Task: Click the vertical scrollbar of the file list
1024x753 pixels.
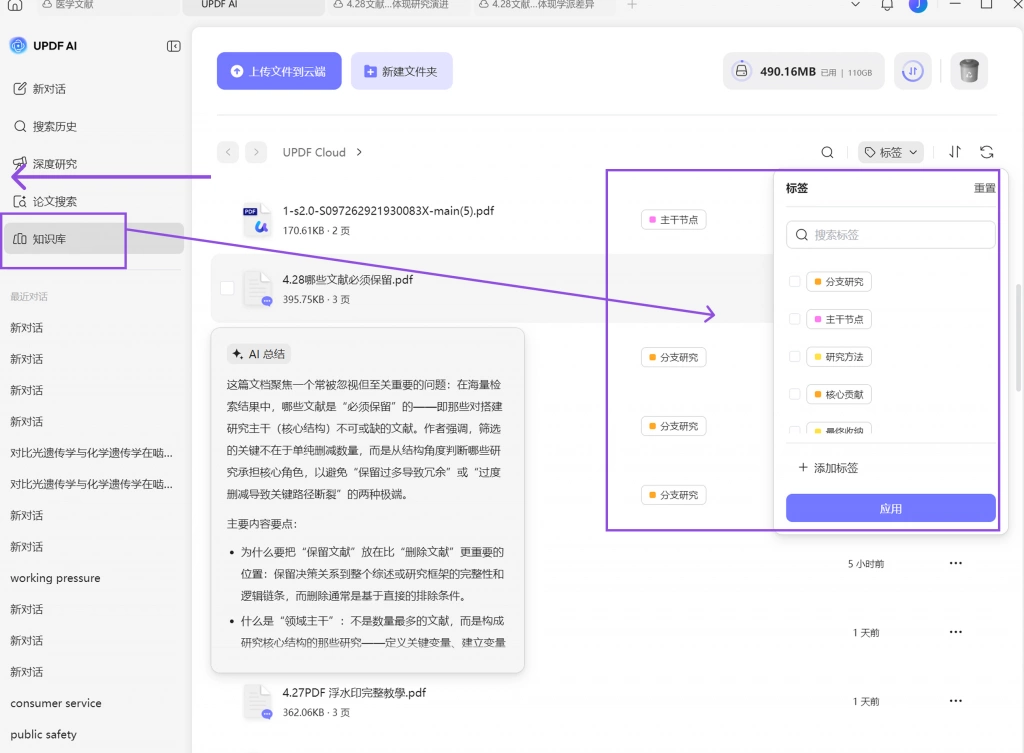Action: 1018,338
